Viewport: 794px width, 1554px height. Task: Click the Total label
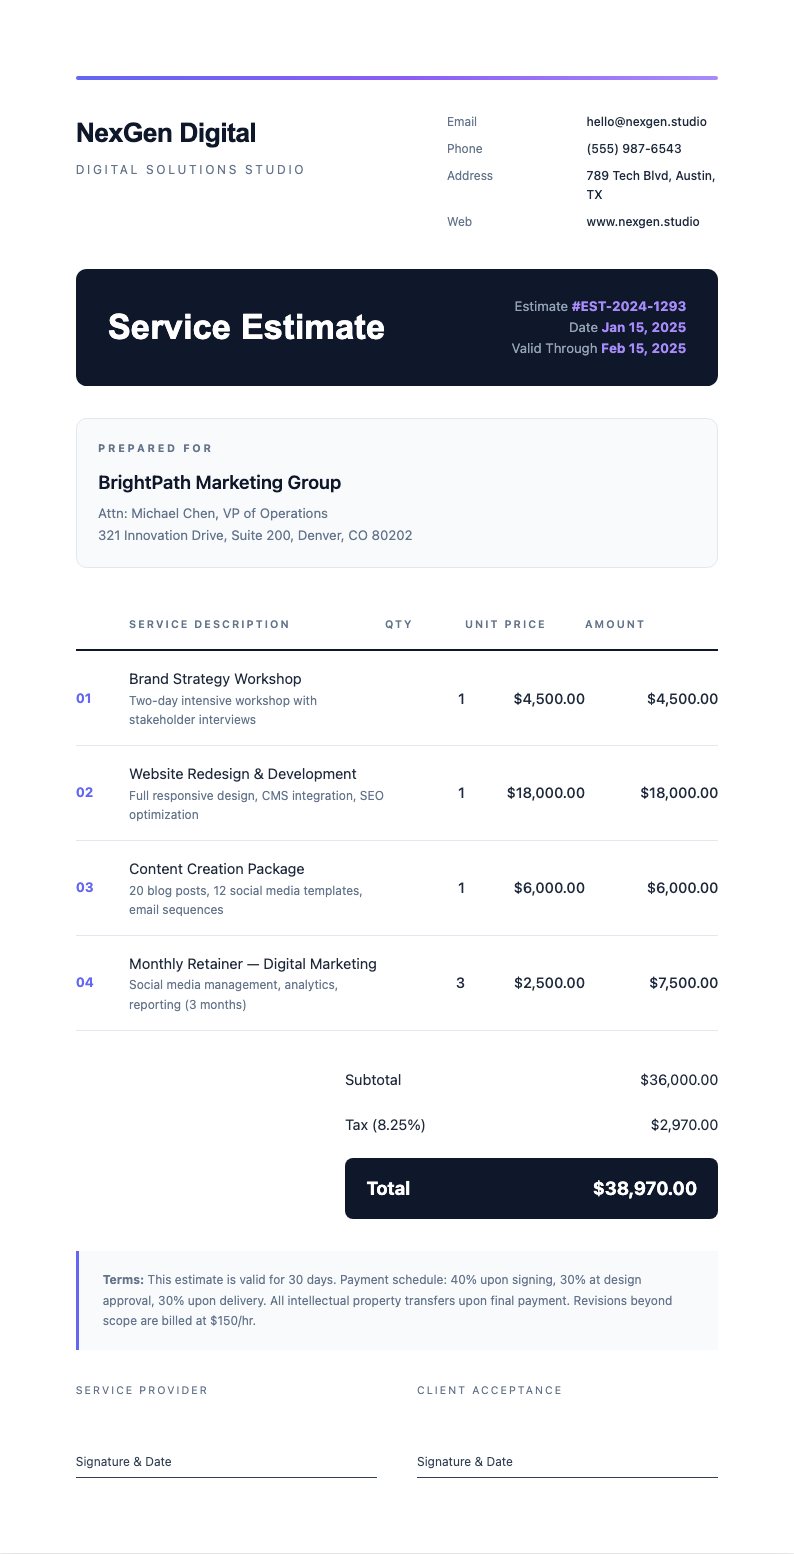point(388,1189)
